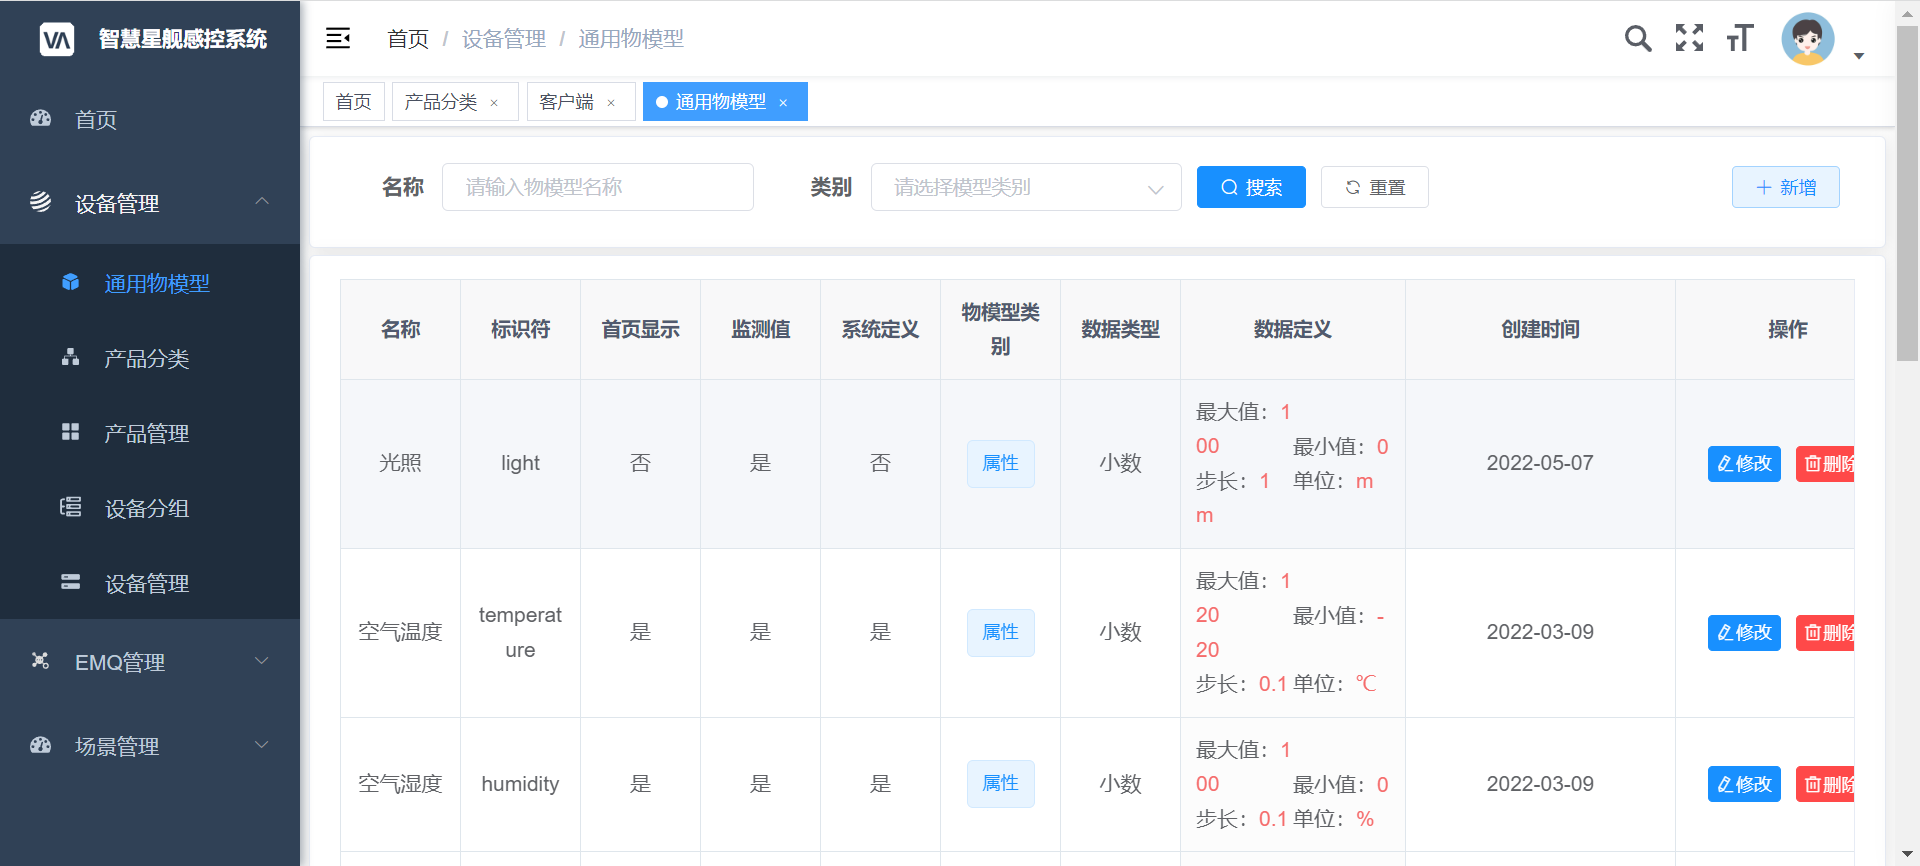Click the 设备管理 layers icon in sidebar
This screenshot has width=1920, height=866.
(40, 202)
